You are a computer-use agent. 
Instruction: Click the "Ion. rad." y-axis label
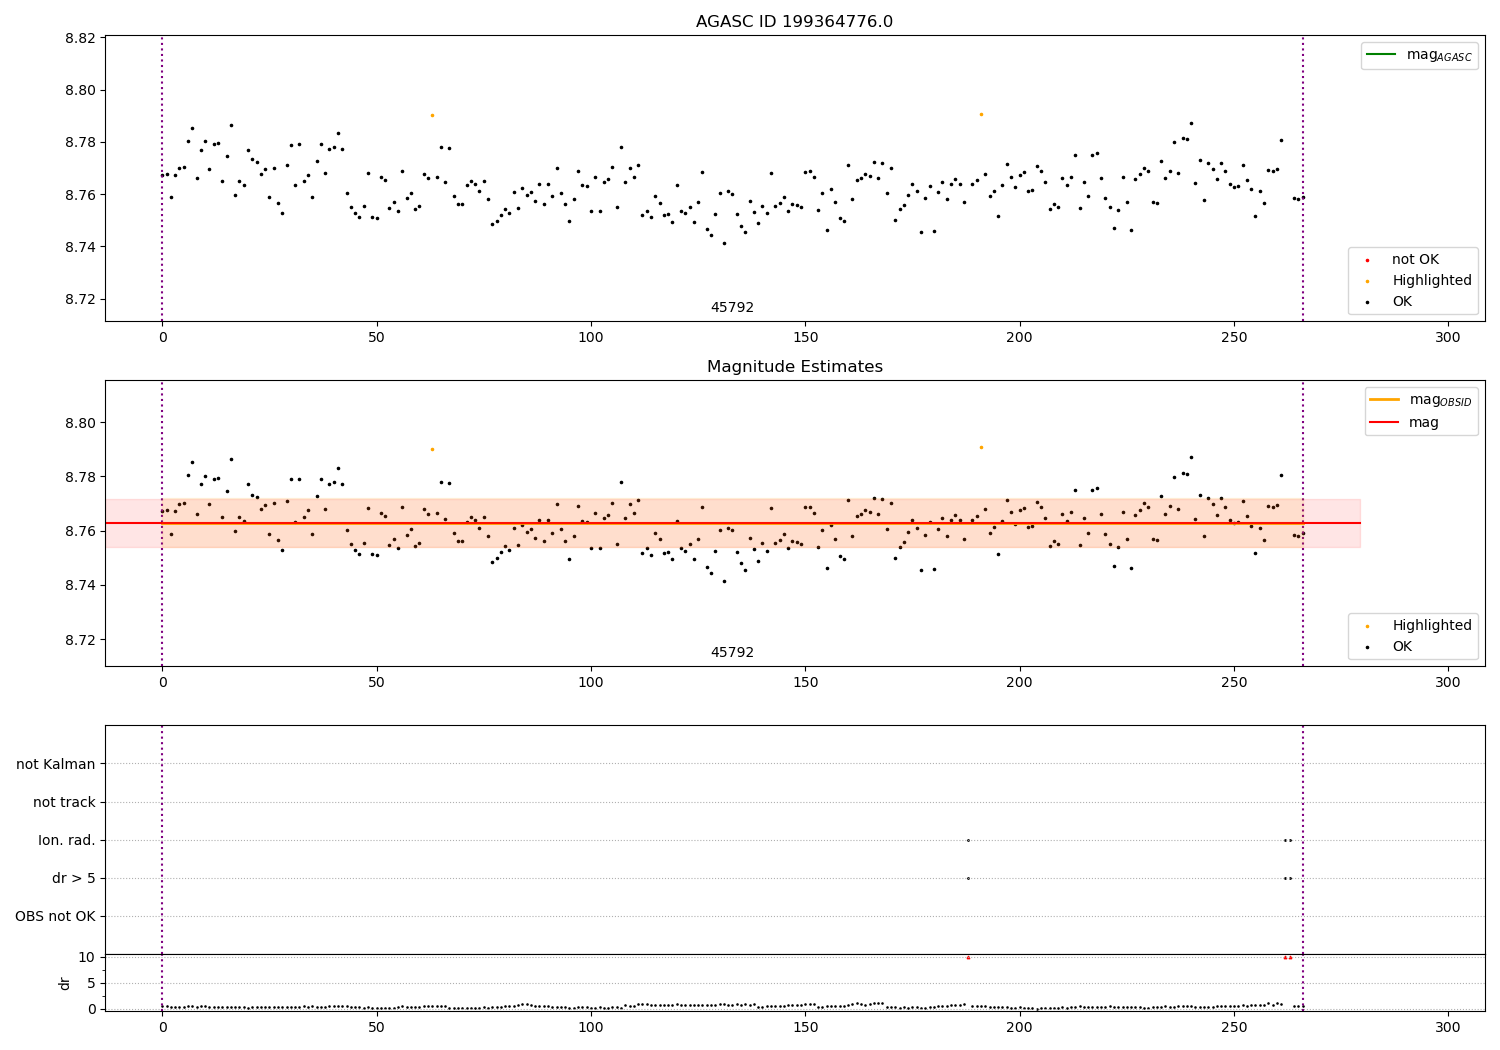click(67, 840)
